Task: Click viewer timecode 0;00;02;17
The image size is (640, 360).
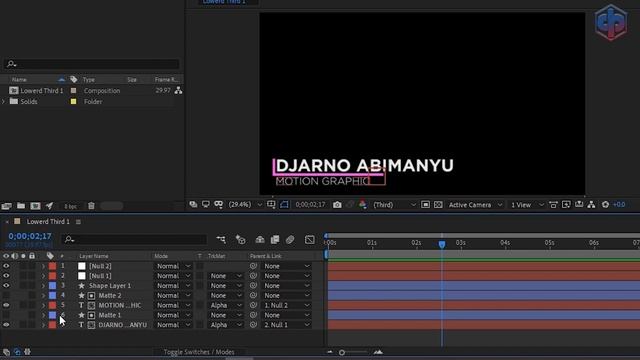Action: pos(310,204)
